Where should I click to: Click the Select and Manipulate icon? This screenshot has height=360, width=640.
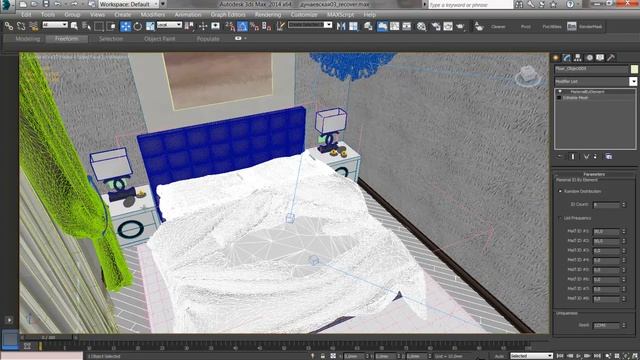(x=203, y=27)
